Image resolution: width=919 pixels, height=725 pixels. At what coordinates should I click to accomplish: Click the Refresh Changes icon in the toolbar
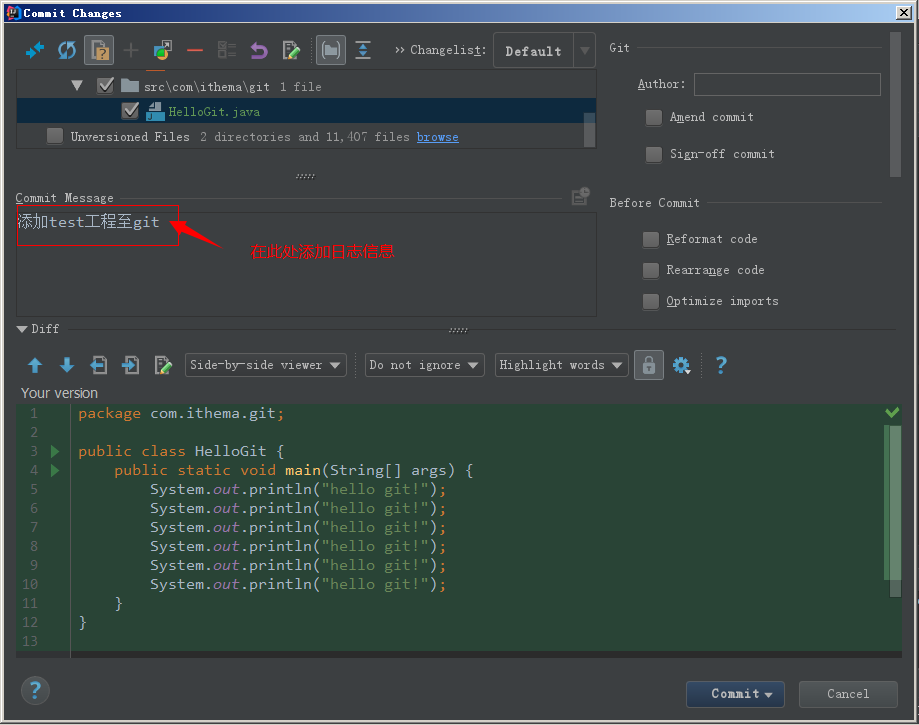66,49
